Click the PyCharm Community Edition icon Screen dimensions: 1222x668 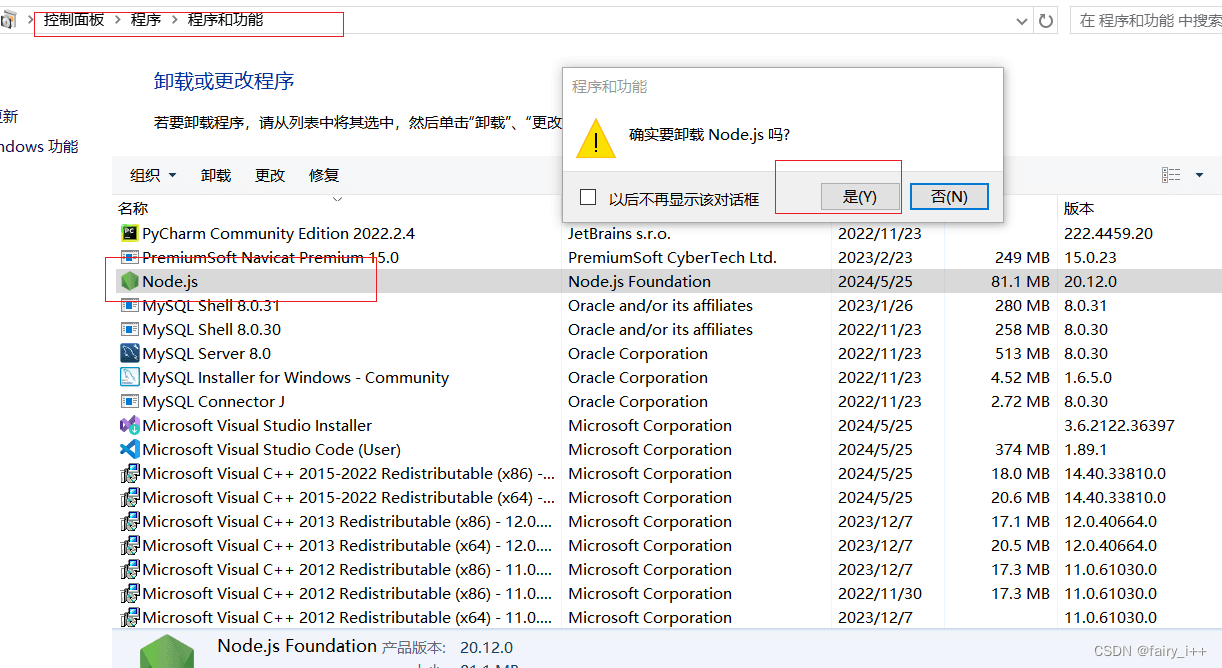(129, 233)
